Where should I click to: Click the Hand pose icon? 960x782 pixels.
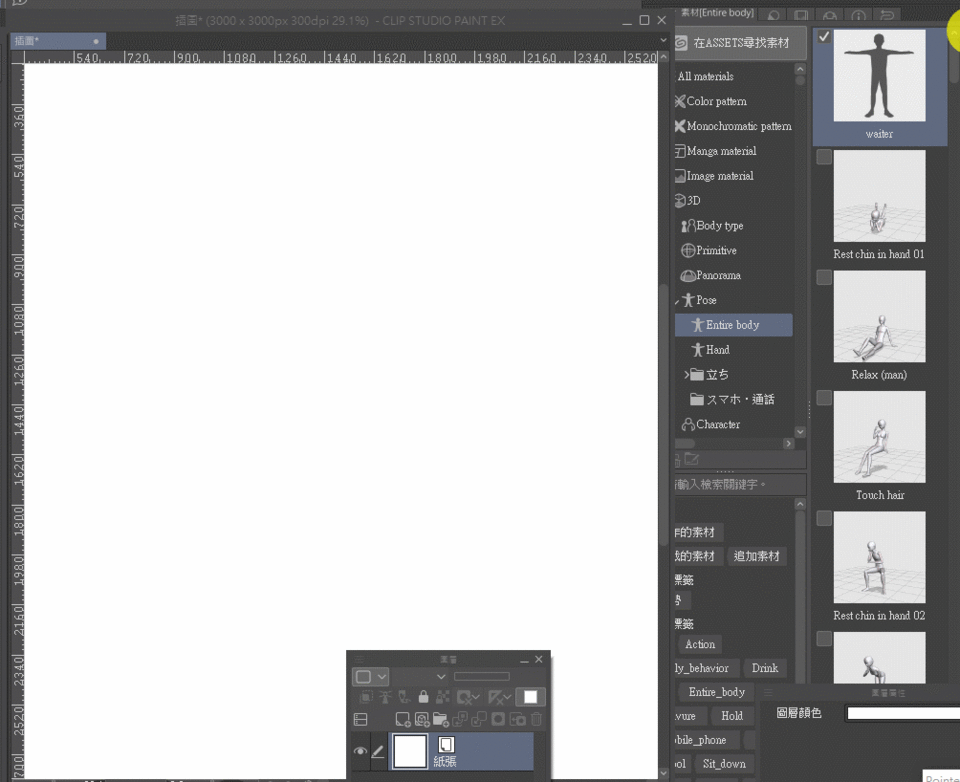coord(697,350)
